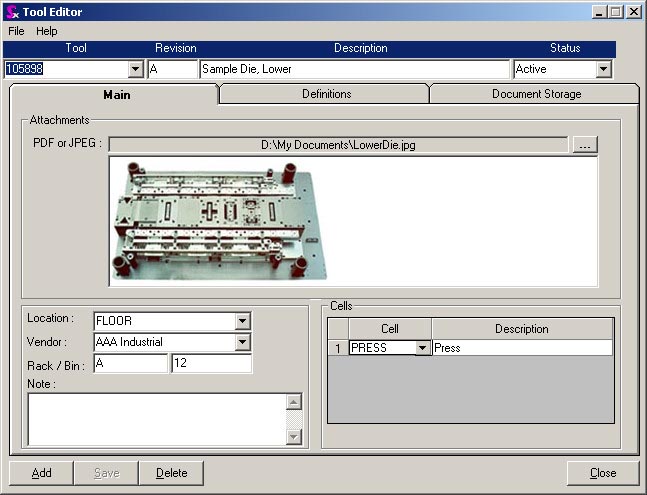Open the Location dropdown showing FLOOR
Viewport: 647px width, 495px height.
coord(242,321)
